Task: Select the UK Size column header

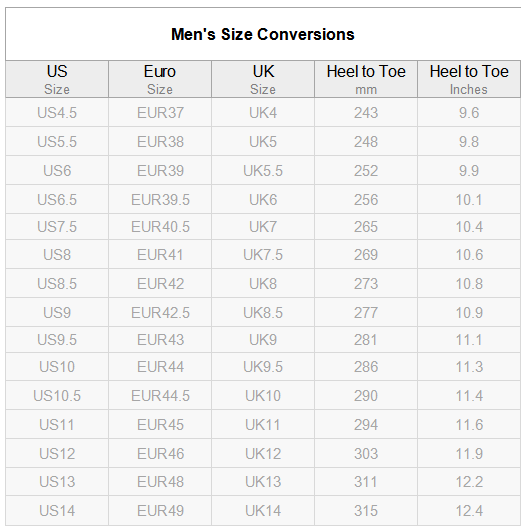Action: click(x=263, y=79)
